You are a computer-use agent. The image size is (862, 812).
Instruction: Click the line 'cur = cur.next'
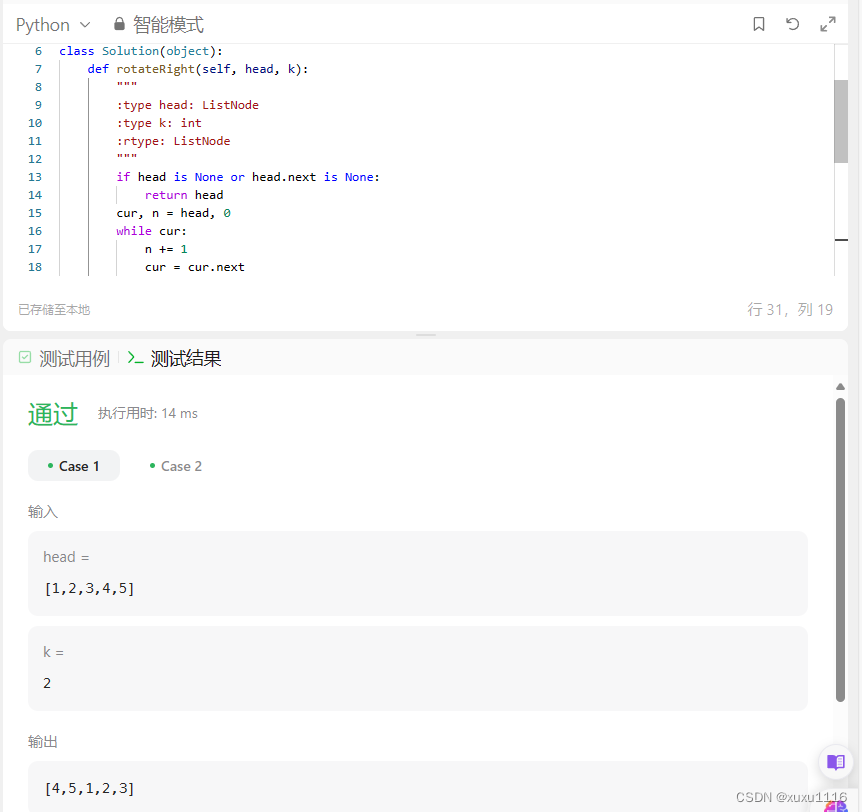coord(195,267)
